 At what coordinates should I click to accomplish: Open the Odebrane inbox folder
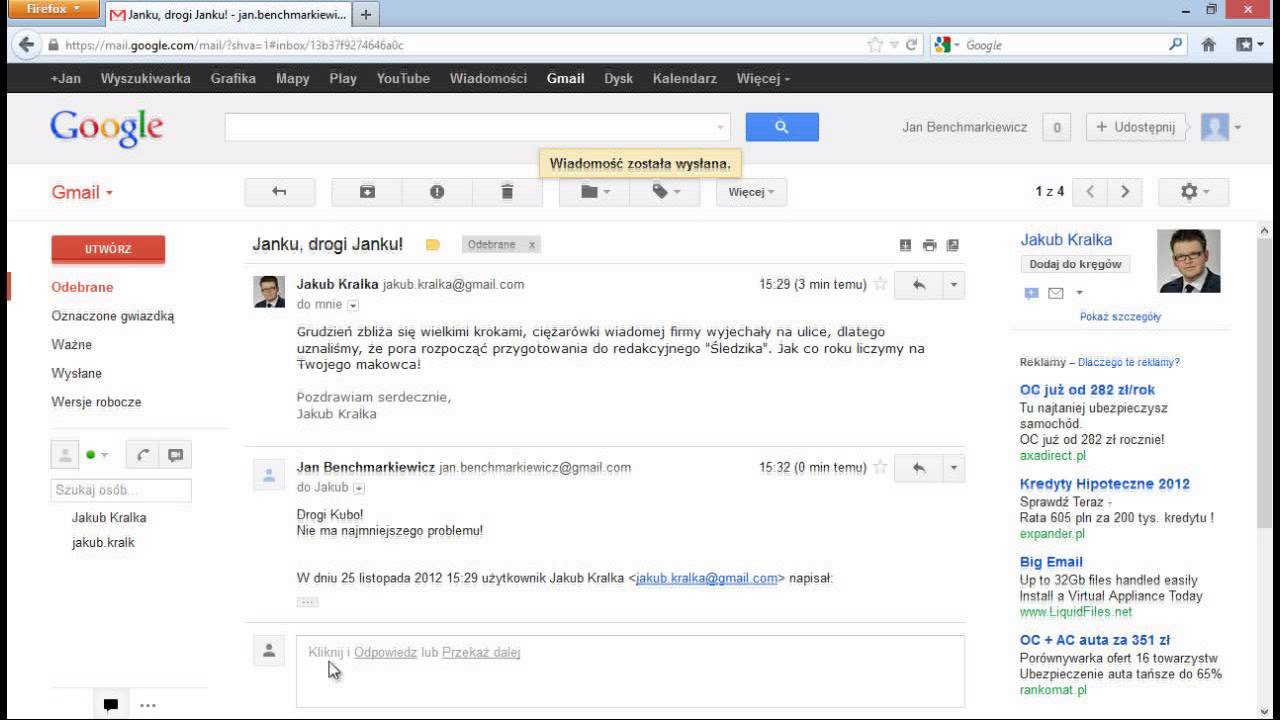tap(82, 287)
